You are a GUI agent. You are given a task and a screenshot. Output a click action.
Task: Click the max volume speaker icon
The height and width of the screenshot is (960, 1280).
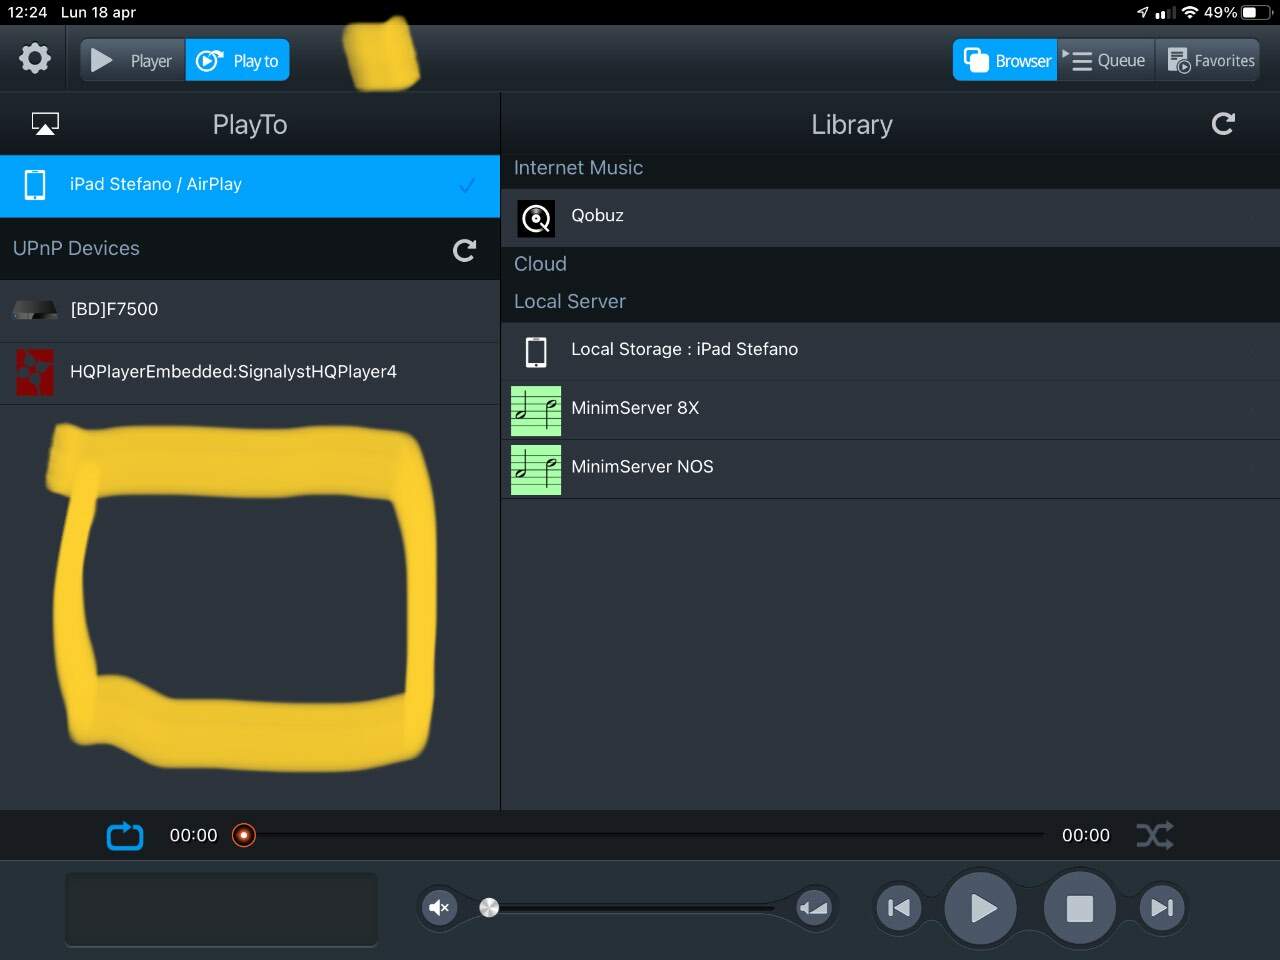814,908
